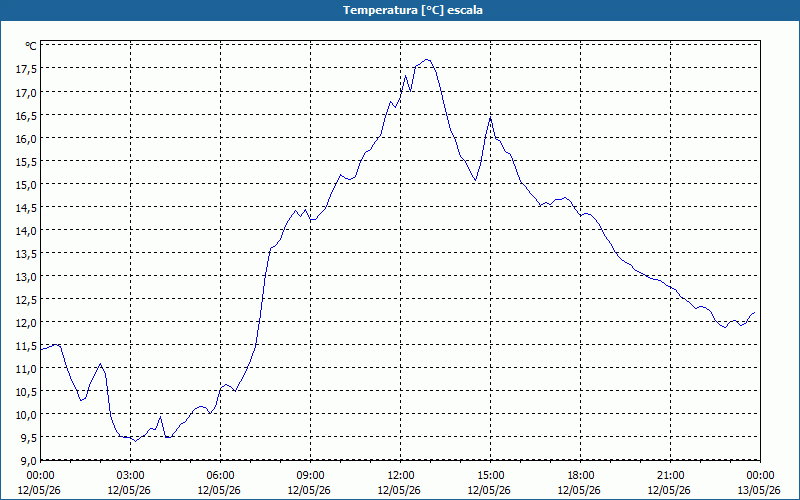Click the 12/05/26 date under 12:00
Screen dimensions: 800x500
[x=399, y=490]
